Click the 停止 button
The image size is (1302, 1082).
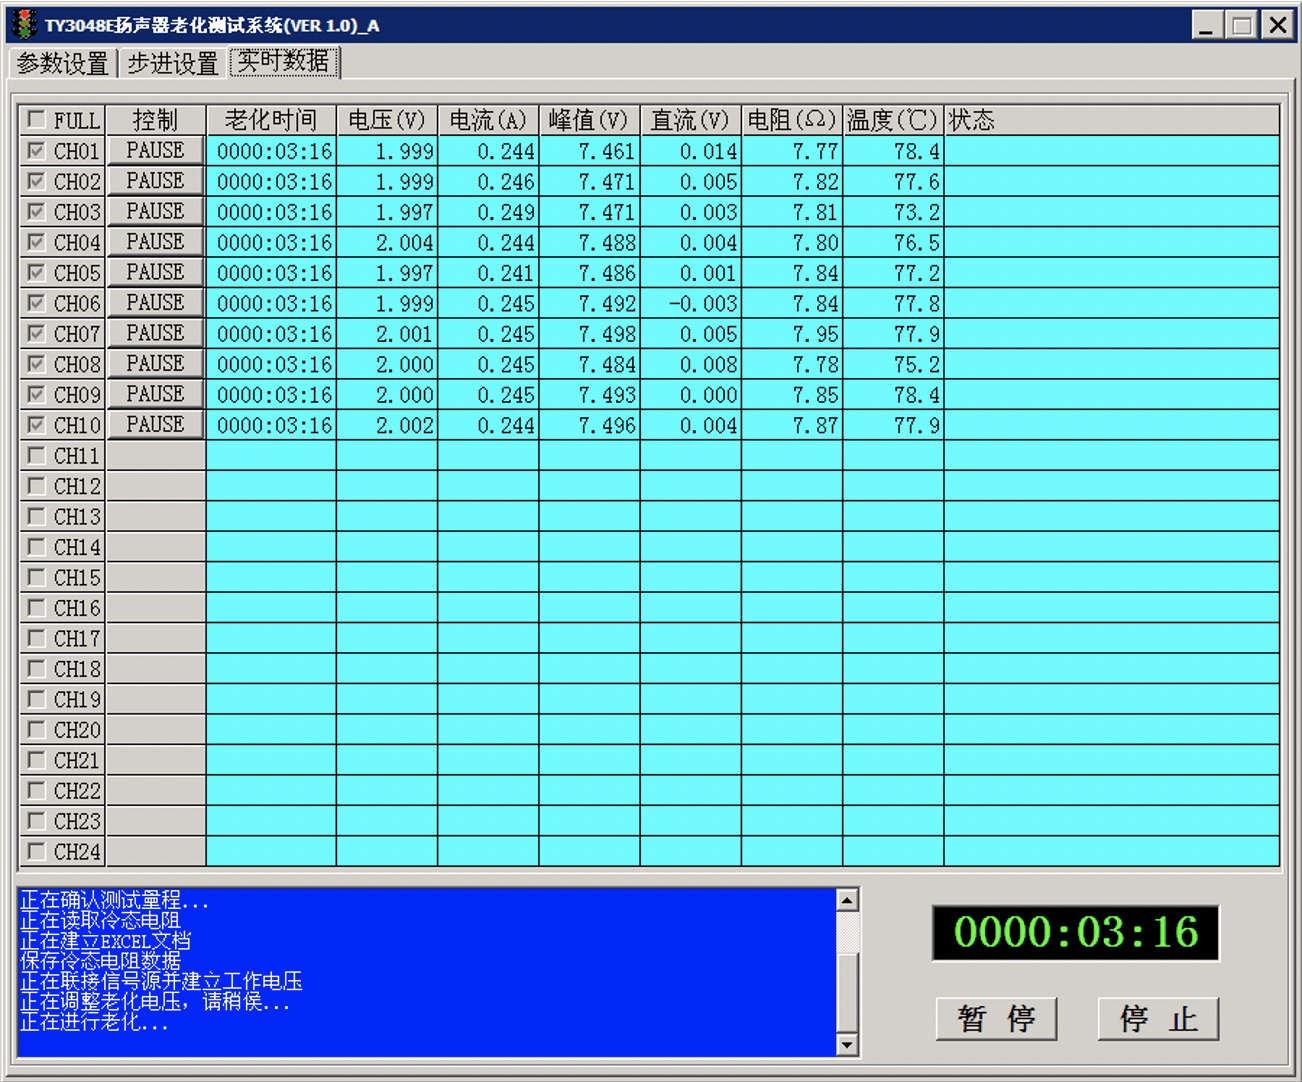(x=1158, y=1019)
